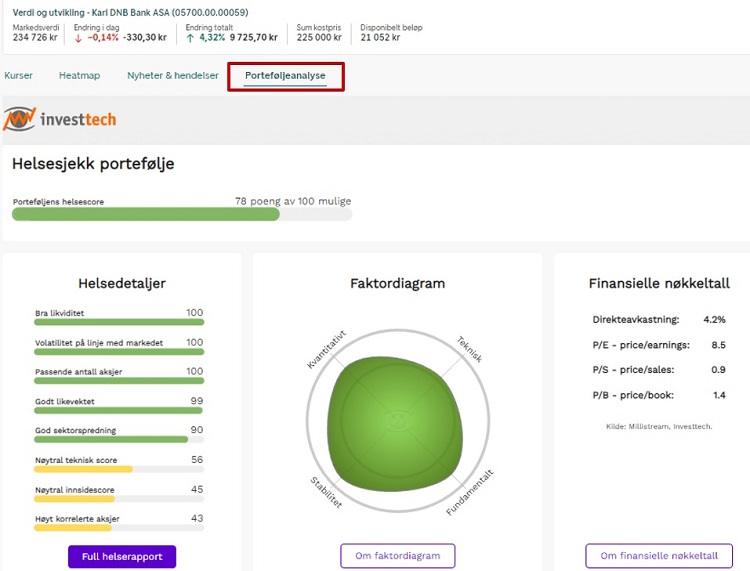Open Nyheter & hendelser tab

pyautogui.click(x=173, y=76)
